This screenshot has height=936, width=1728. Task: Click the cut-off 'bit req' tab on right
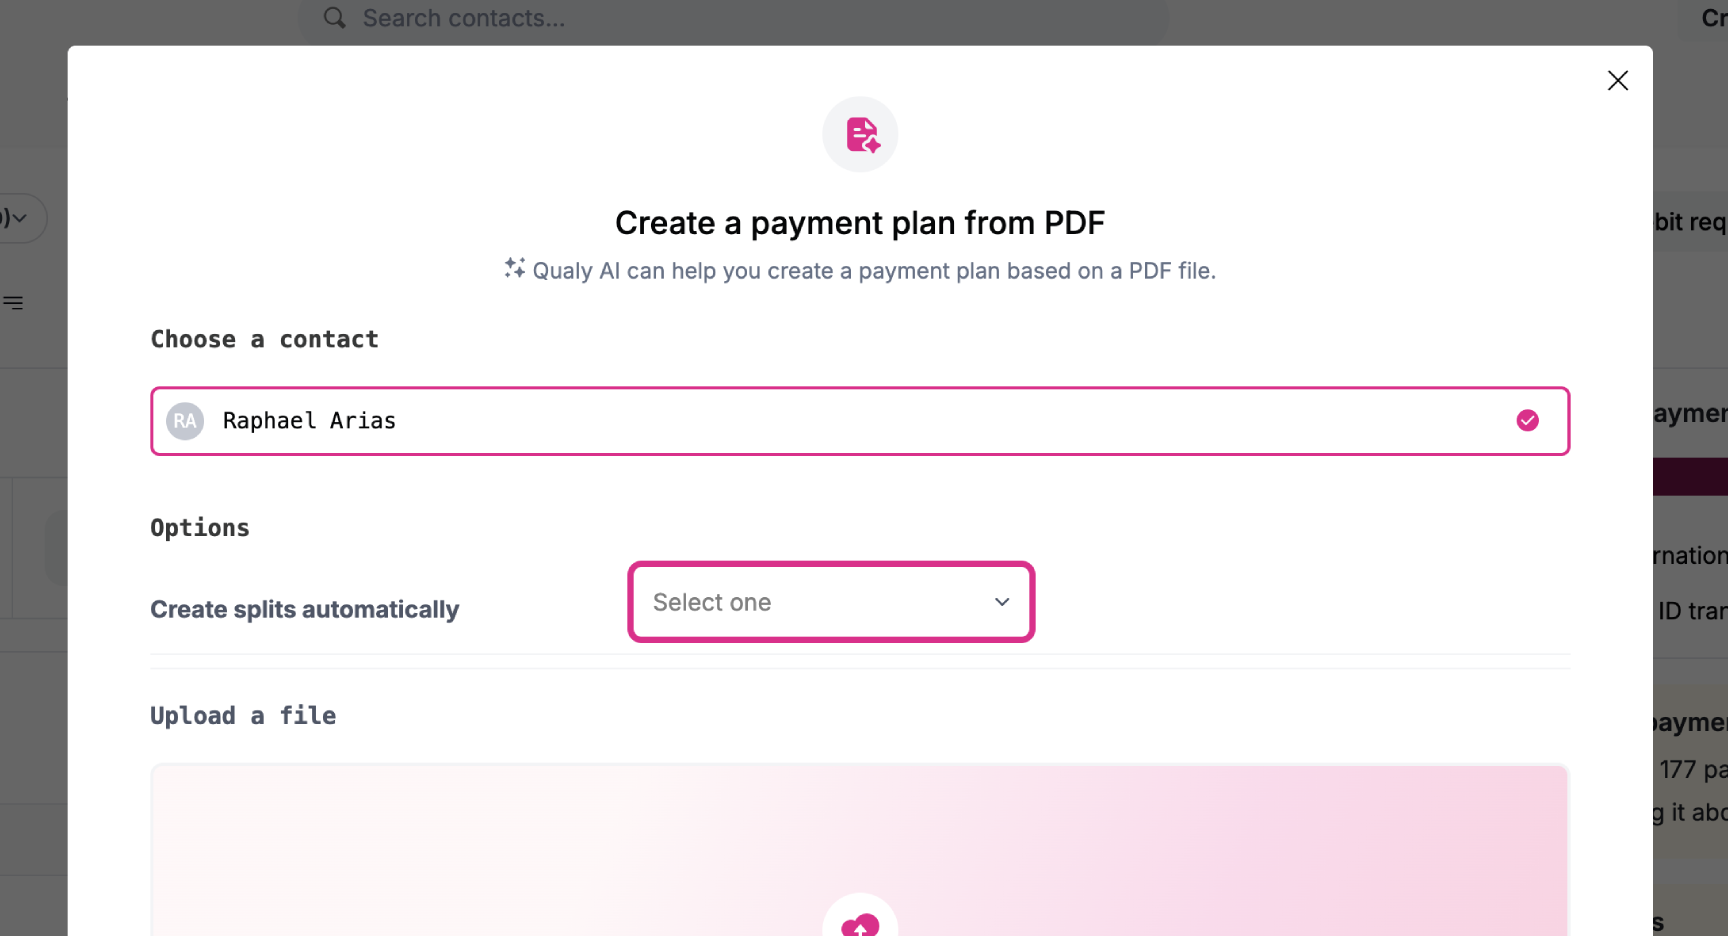[x=1690, y=222]
